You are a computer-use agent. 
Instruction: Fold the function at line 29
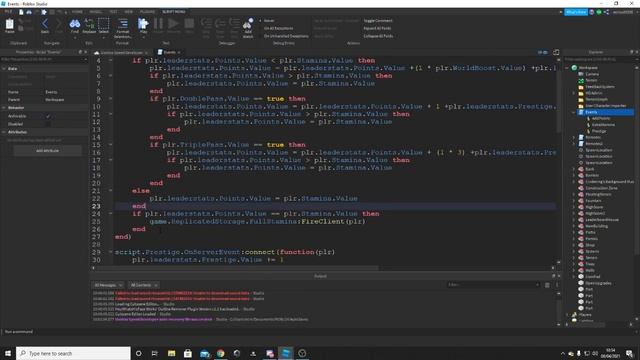click(x=110, y=252)
